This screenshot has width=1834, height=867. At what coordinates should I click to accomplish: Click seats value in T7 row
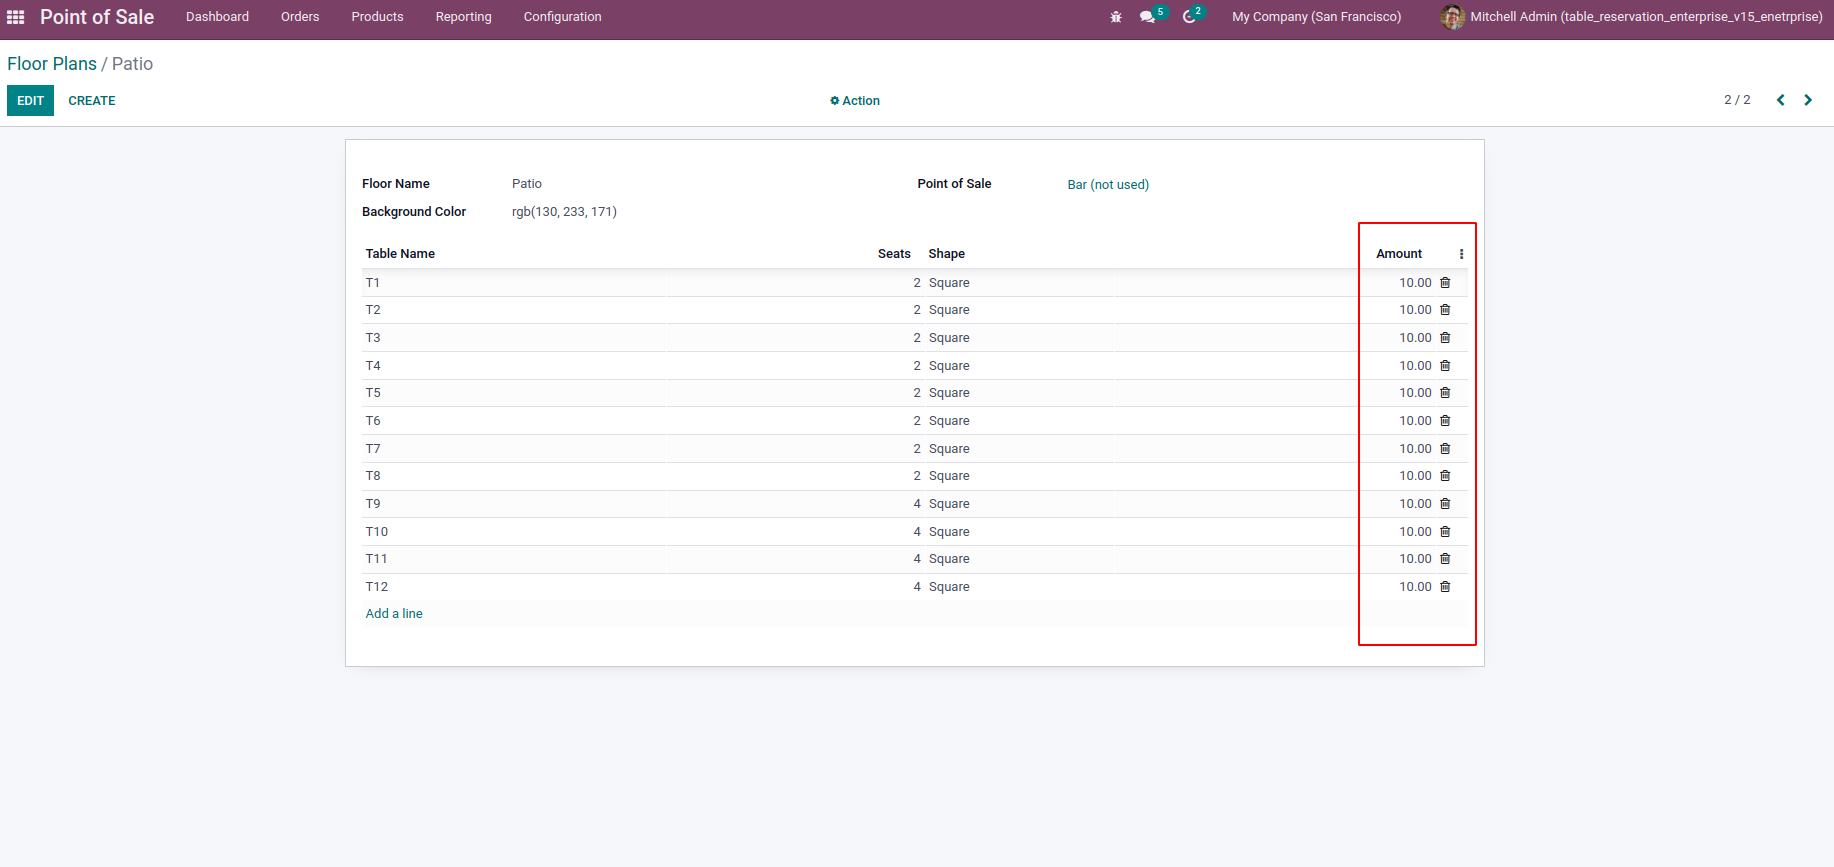point(917,449)
